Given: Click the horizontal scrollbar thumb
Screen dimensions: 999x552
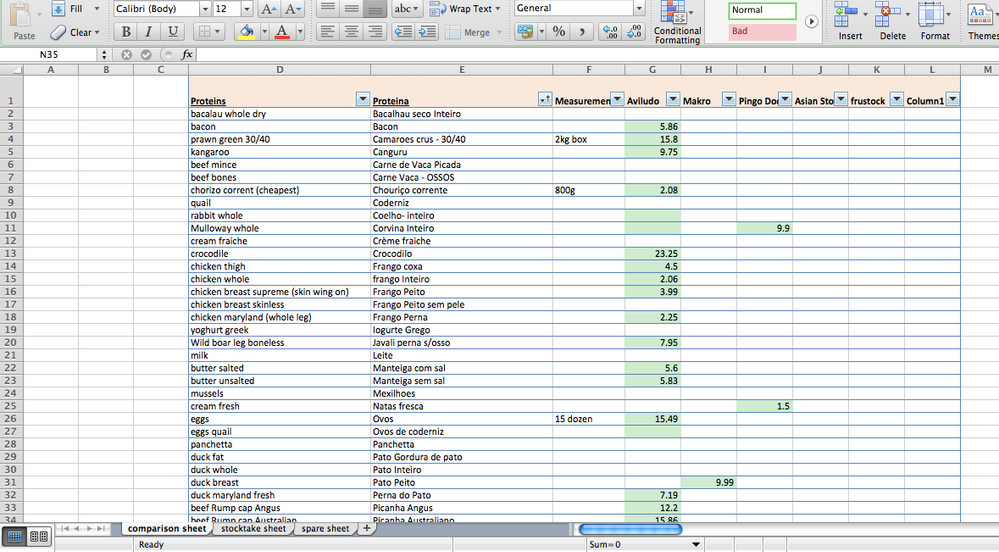Looking at the screenshot, I should tap(630, 529).
